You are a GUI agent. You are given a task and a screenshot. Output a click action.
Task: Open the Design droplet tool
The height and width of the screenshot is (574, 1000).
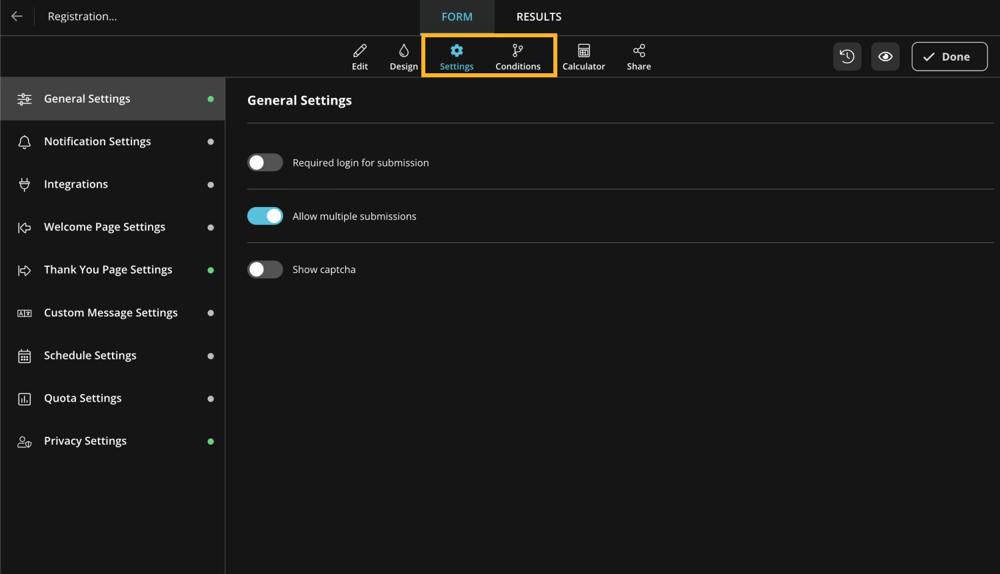pyautogui.click(x=404, y=57)
